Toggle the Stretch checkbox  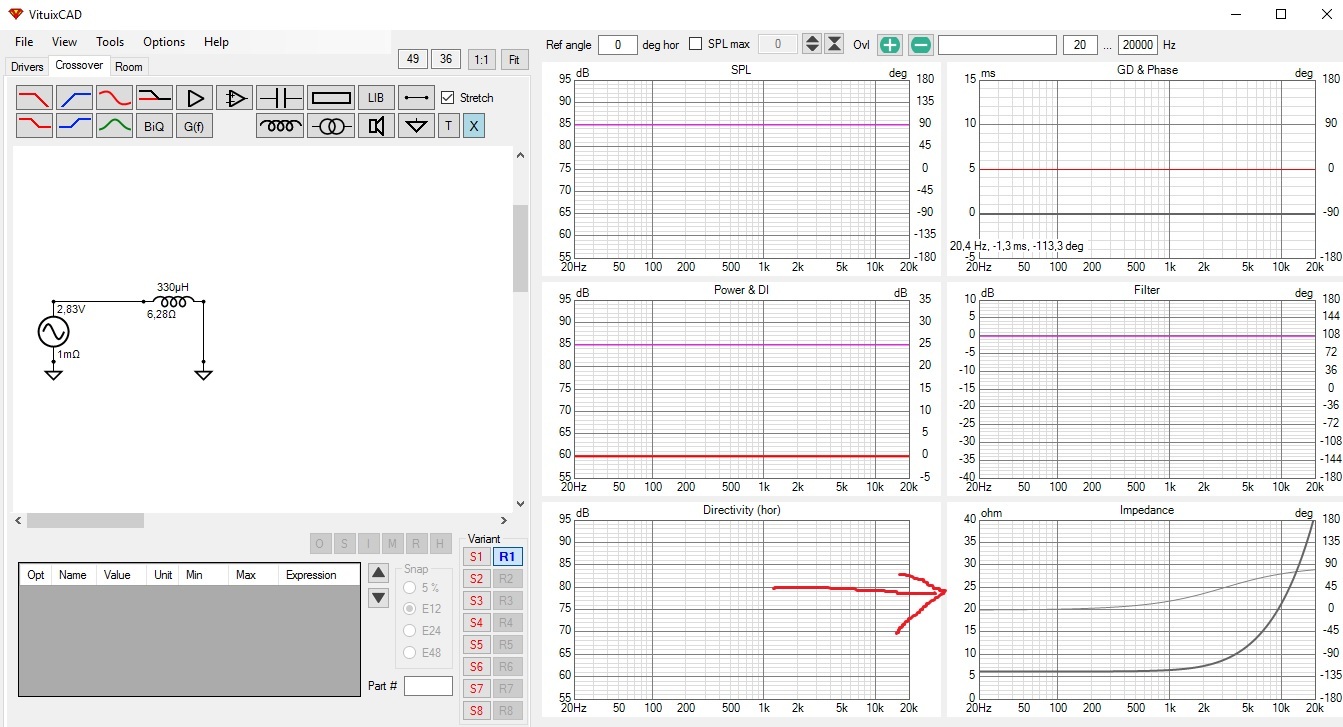[447, 98]
